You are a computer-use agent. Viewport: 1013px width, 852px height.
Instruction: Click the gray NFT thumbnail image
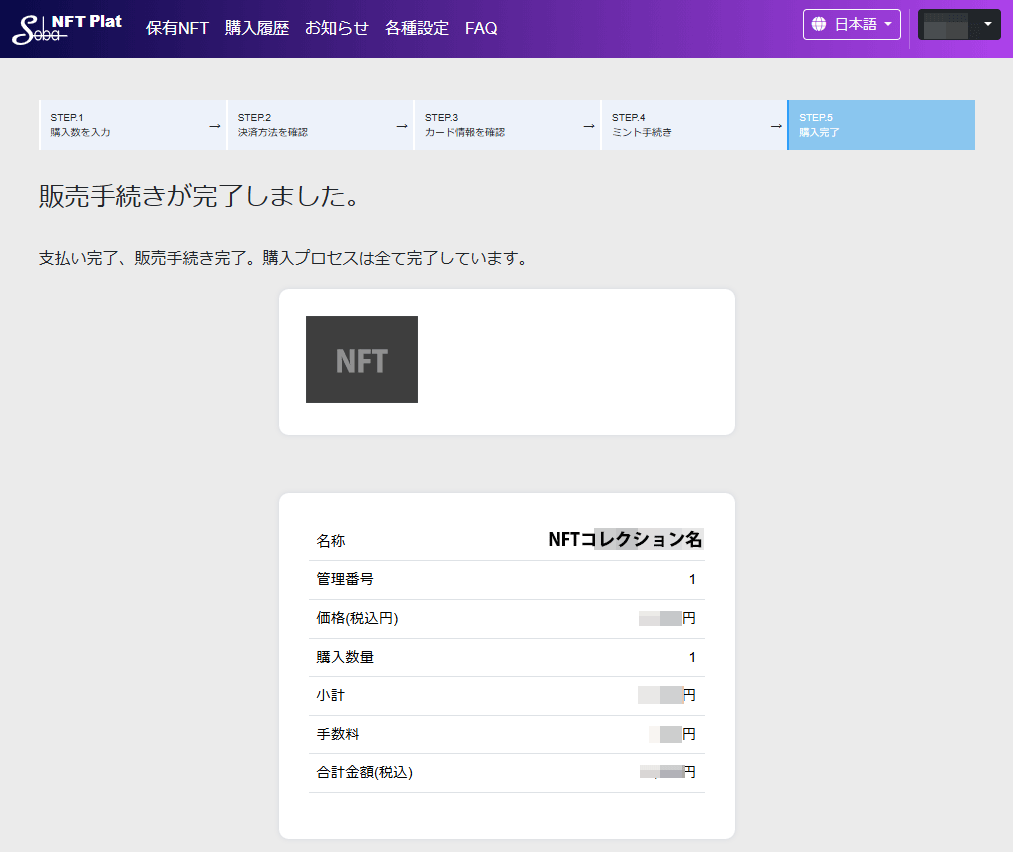pos(362,360)
